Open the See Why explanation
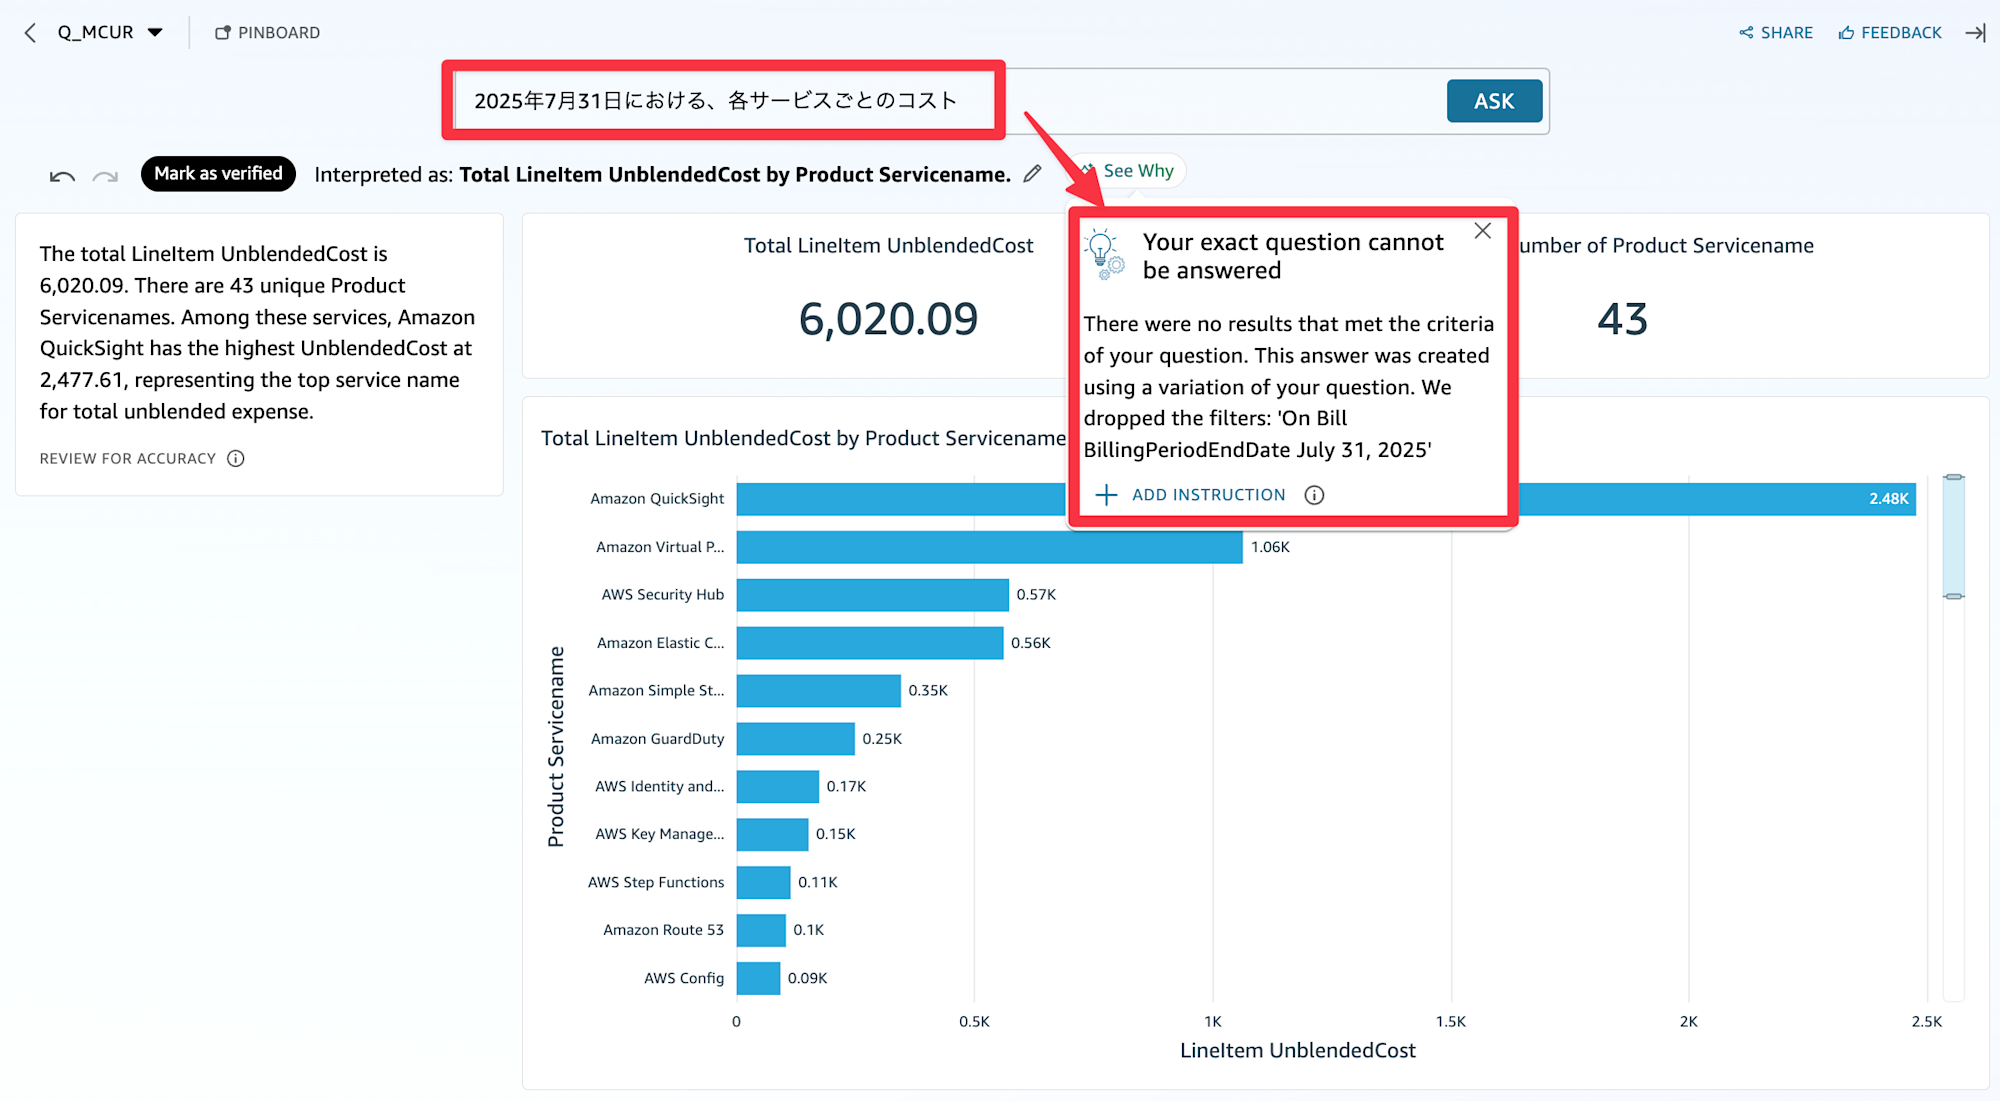 1129,171
